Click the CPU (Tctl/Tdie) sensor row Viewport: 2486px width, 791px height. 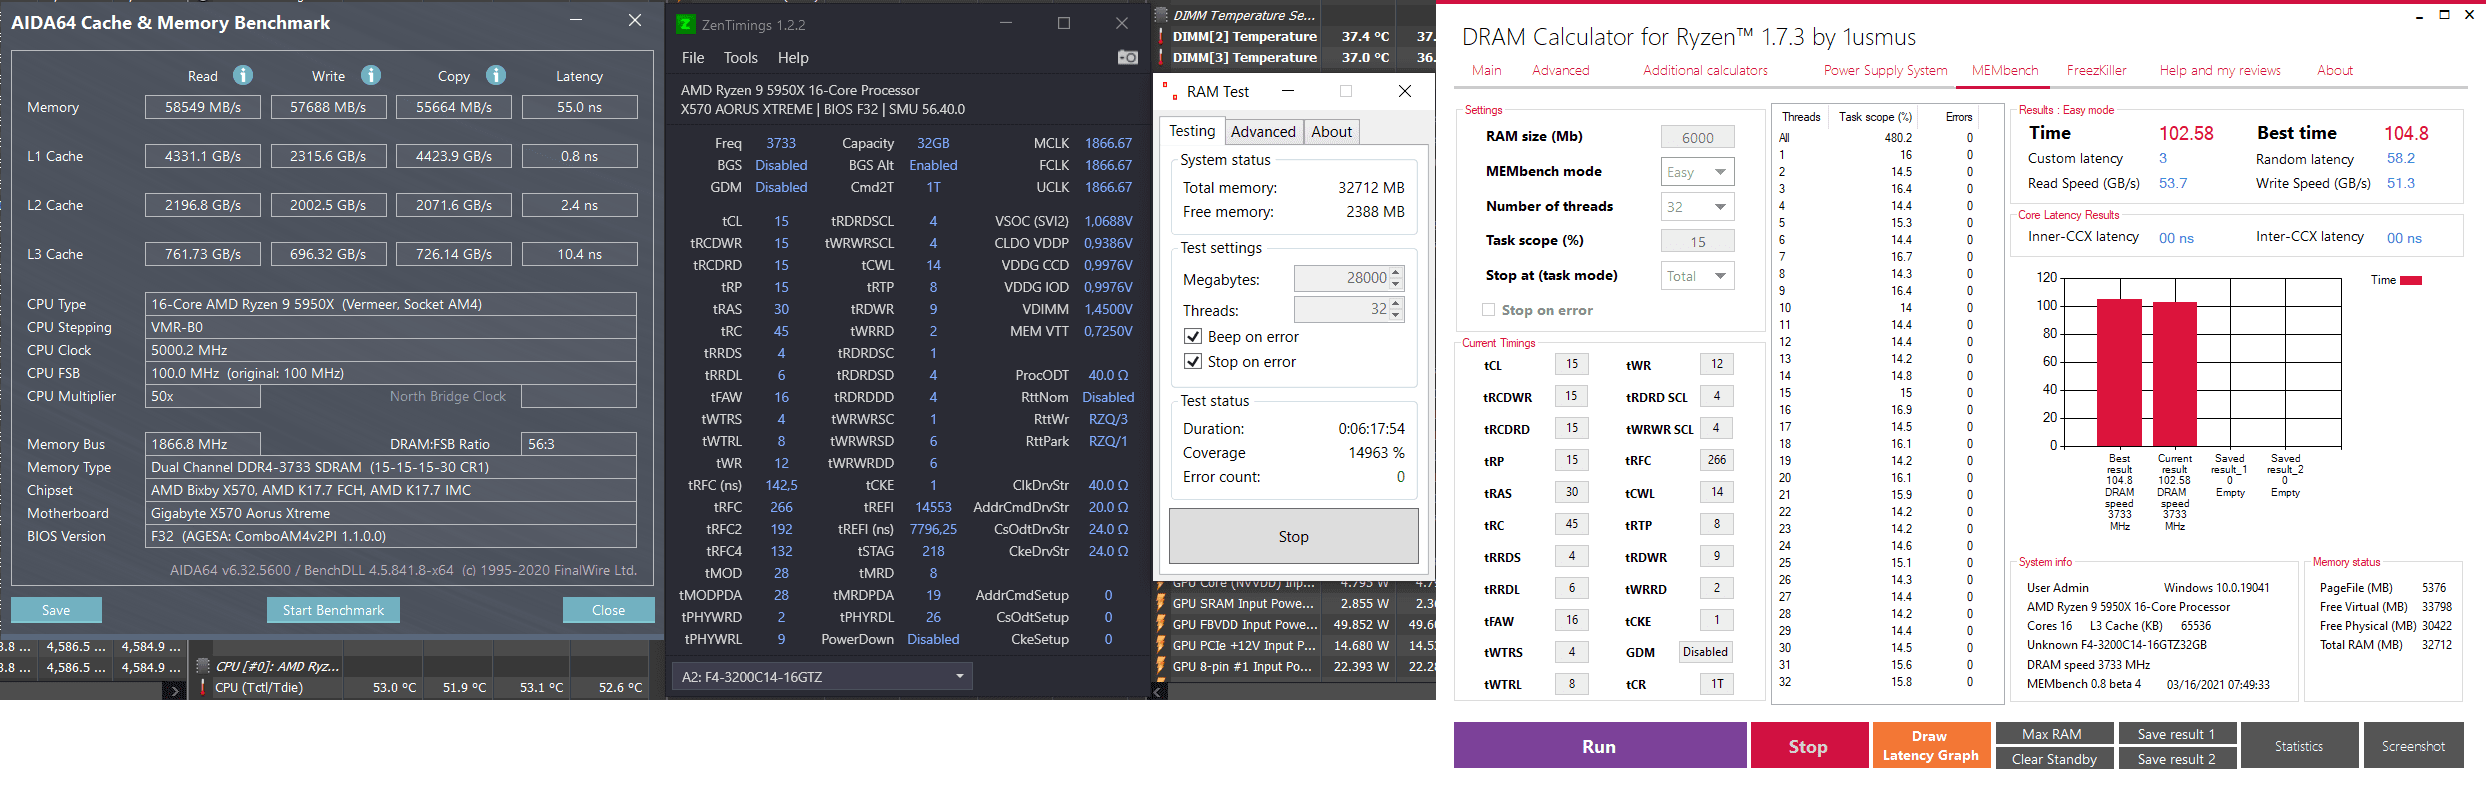[x=421, y=687]
